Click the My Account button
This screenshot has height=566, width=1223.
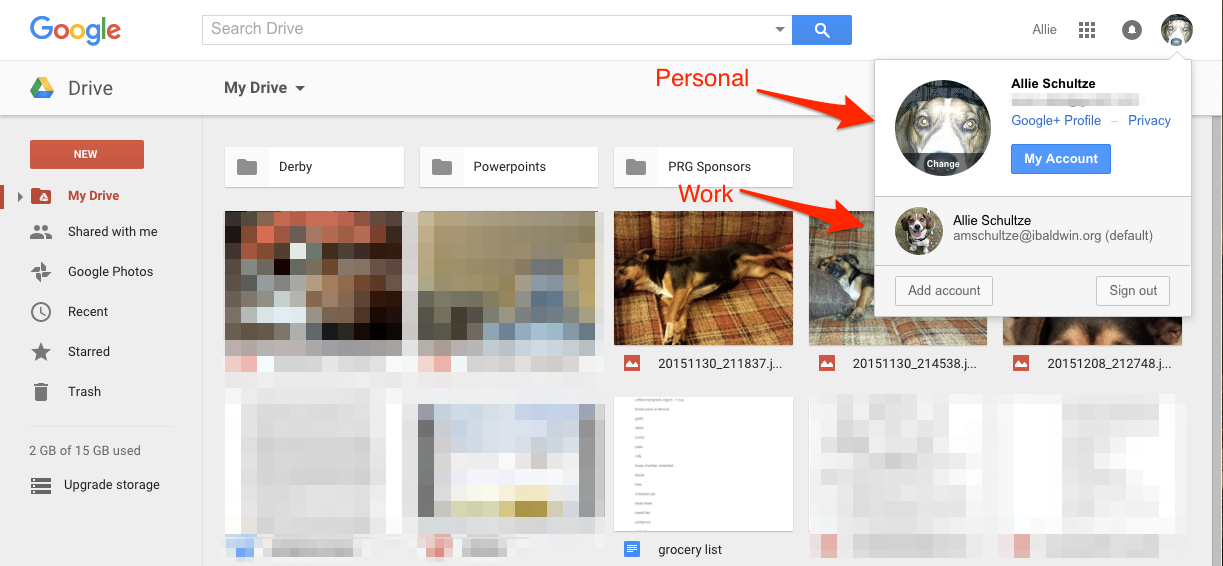click(x=1060, y=159)
